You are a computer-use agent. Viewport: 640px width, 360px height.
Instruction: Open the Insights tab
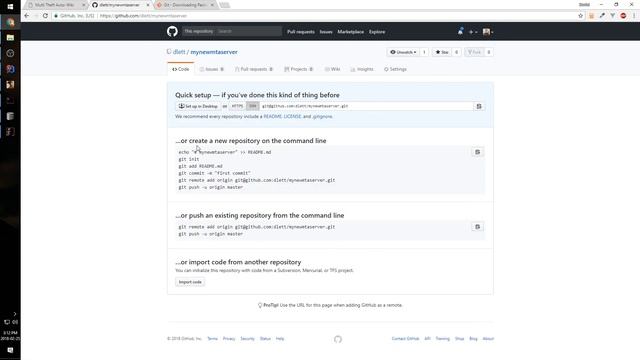(x=362, y=69)
